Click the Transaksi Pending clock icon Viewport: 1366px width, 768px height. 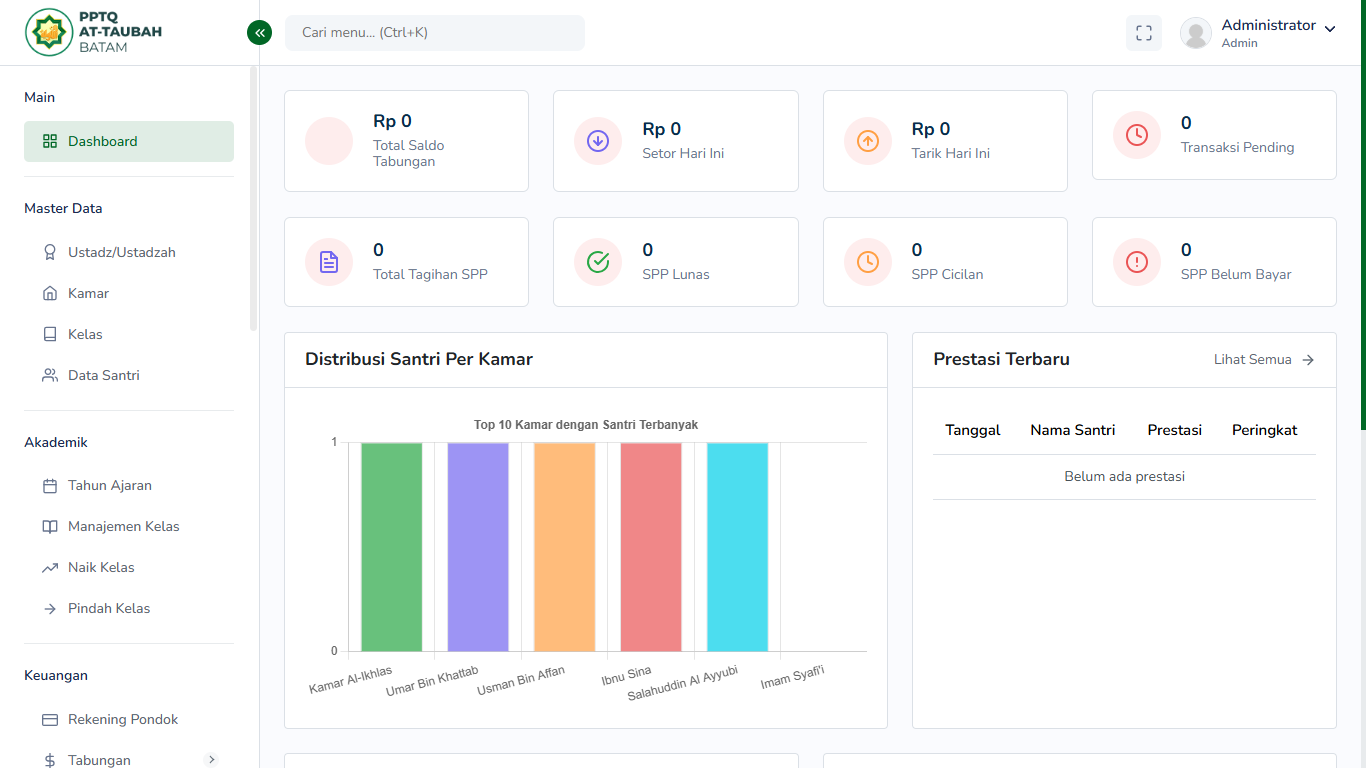coord(1137,135)
